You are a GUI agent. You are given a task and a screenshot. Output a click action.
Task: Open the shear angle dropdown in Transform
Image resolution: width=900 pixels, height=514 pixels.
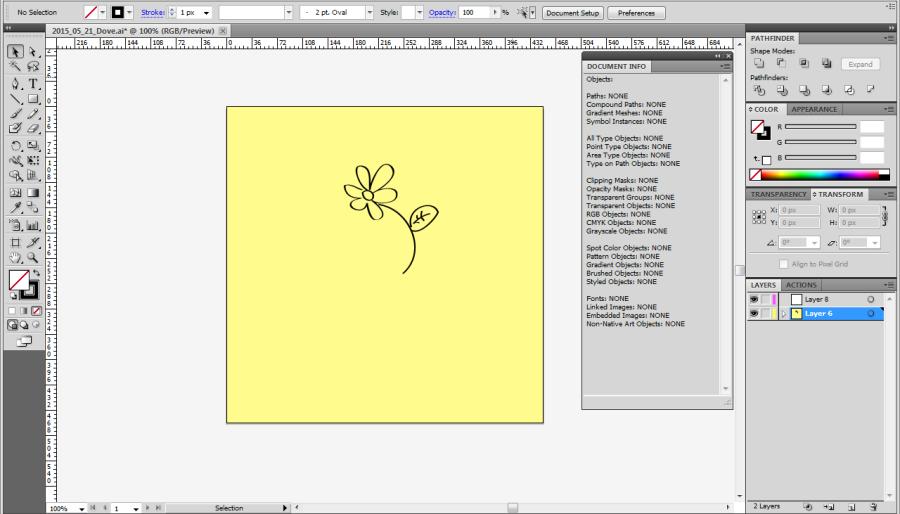(875, 243)
